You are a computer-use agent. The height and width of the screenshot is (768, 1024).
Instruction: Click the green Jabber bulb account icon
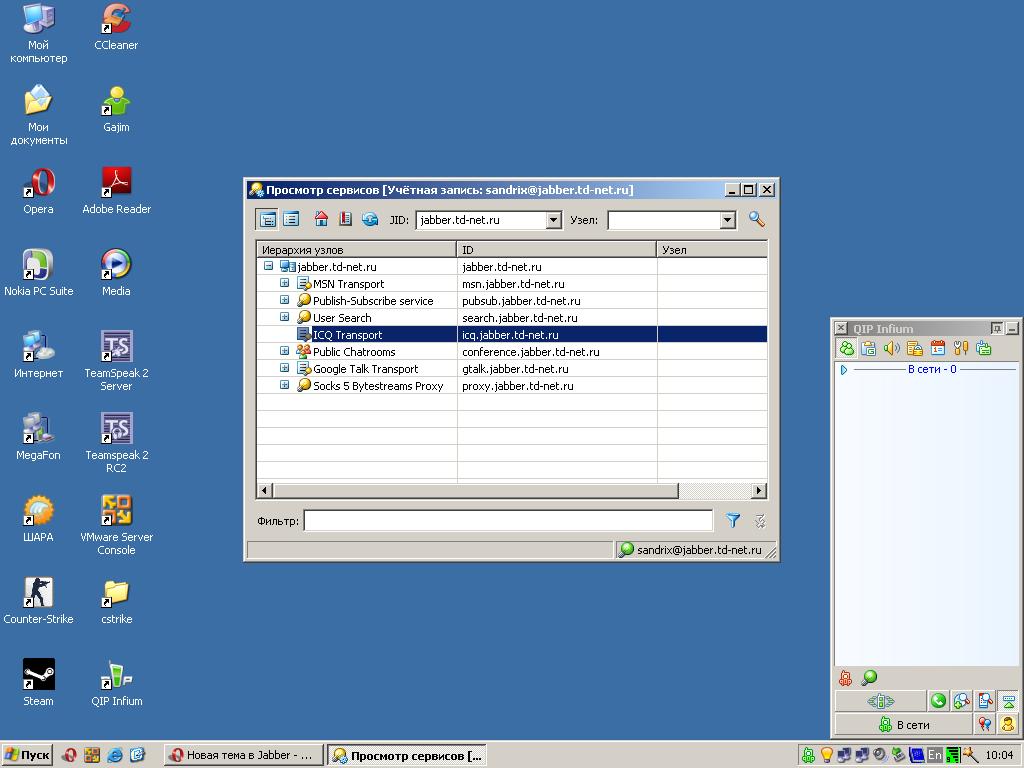(x=869, y=678)
